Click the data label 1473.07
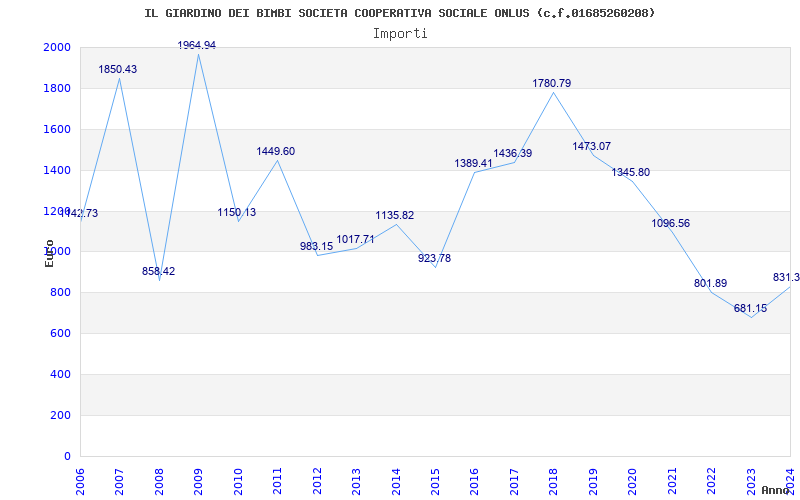Image resolution: width=800 pixels, height=500 pixels. click(592, 146)
